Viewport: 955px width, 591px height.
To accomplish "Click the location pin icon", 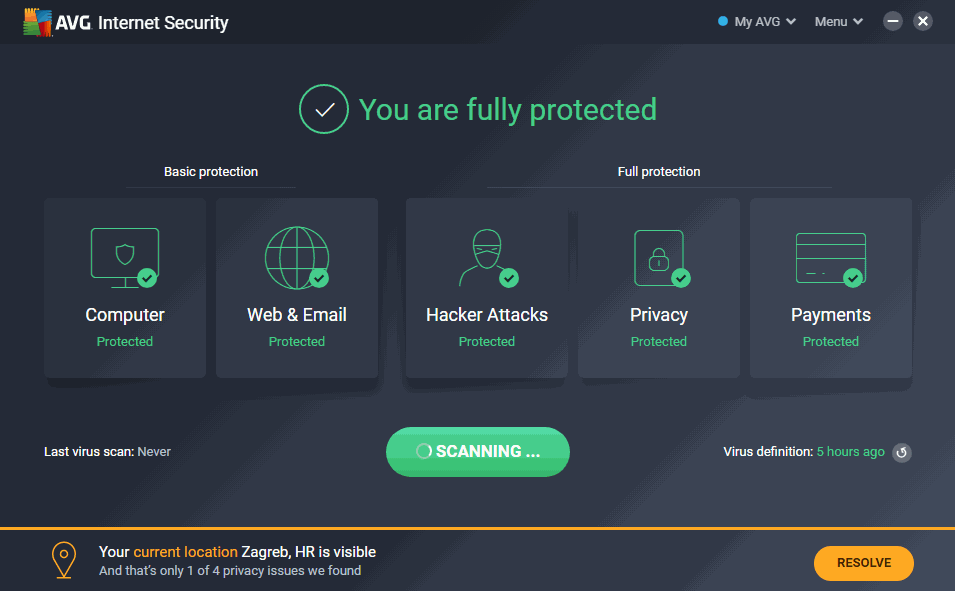I will pos(64,560).
